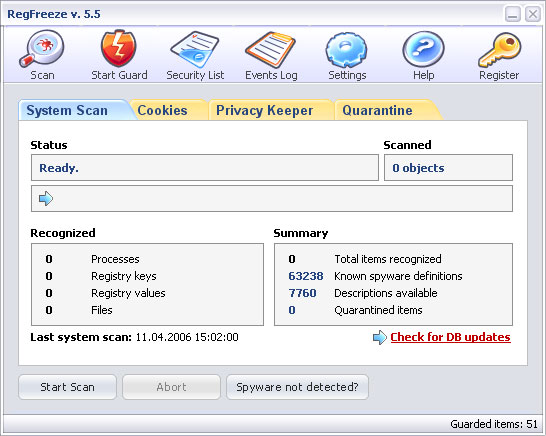Switch to the Cookies tab
The image size is (546, 436).
pyautogui.click(x=169, y=110)
